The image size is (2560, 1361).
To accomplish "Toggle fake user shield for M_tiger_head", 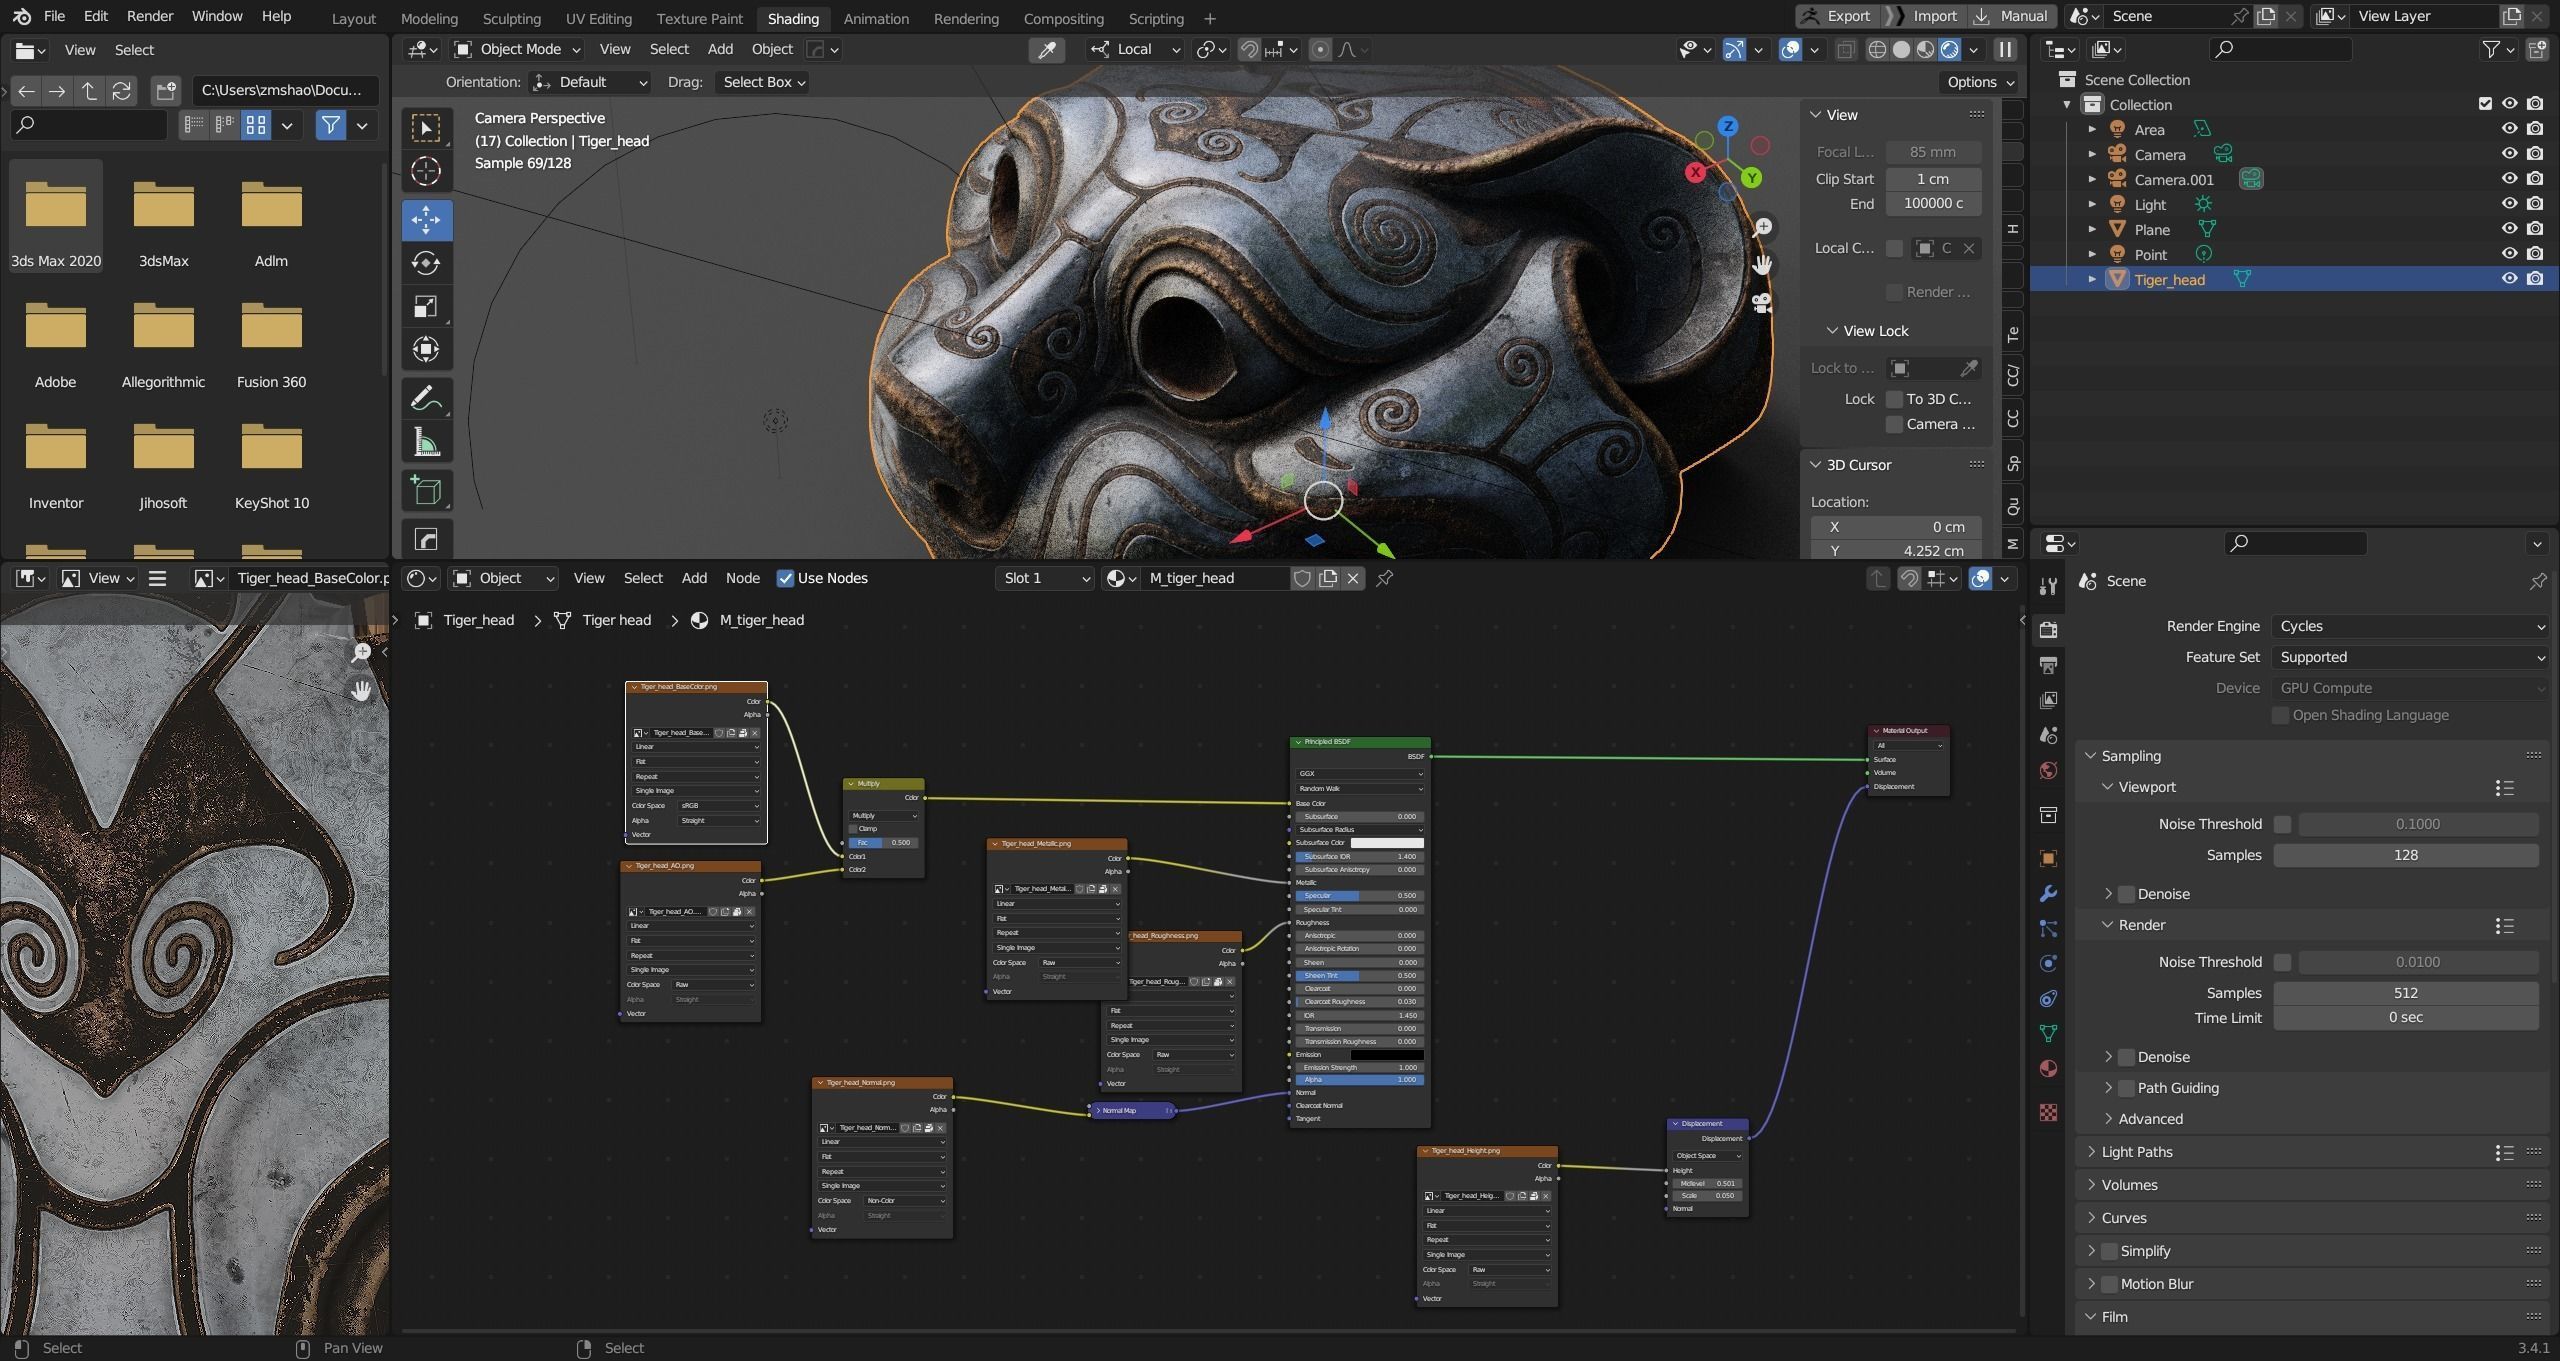I will [x=1302, y=578].
